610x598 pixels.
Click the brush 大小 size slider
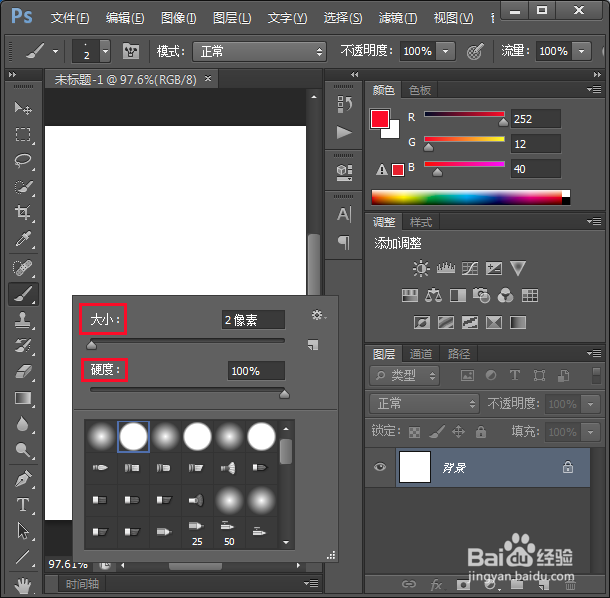[187, 341]
